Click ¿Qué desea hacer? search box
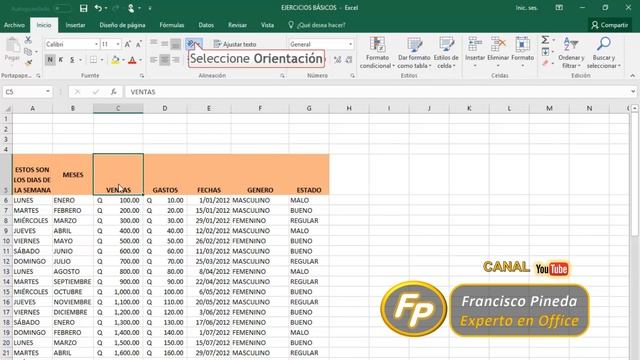The image size is (640, 360). (317, 25)
